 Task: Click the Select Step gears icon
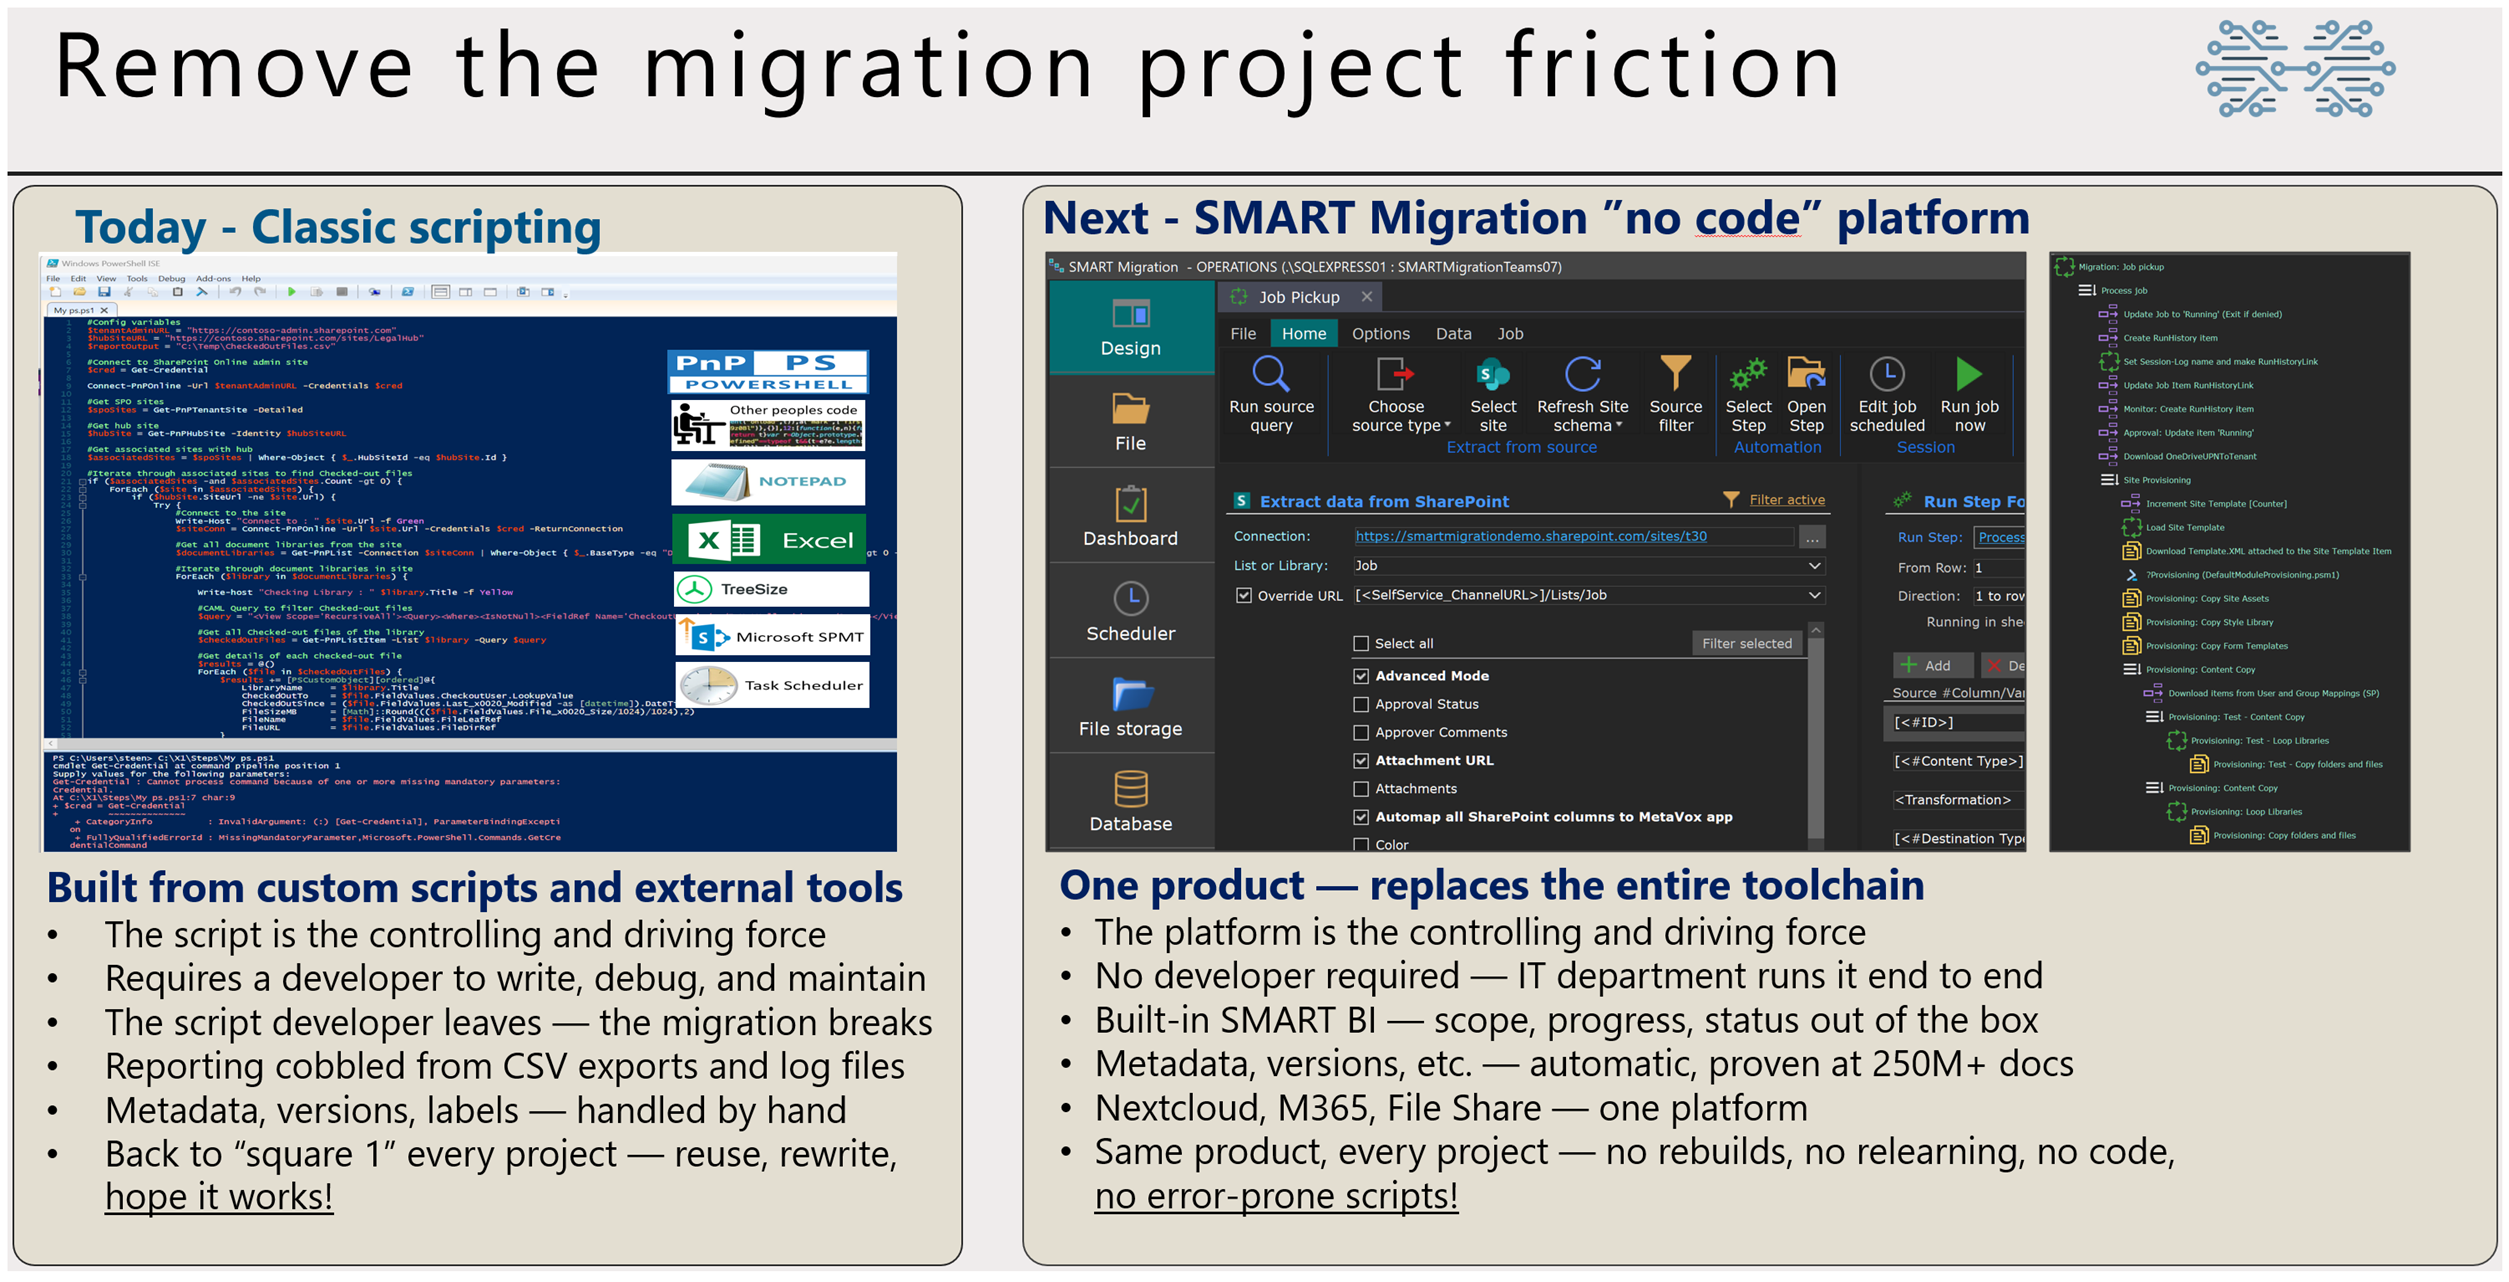coord(1748,375)
